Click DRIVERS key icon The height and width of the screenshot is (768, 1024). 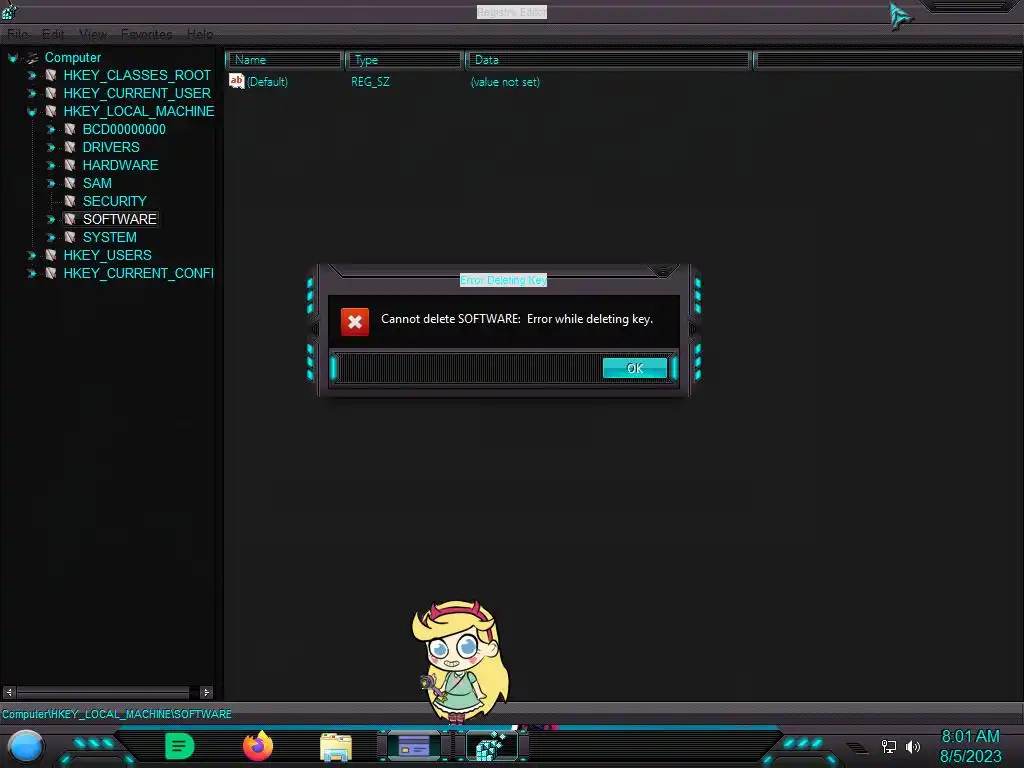pyautogui.click(x=70, y=148)
